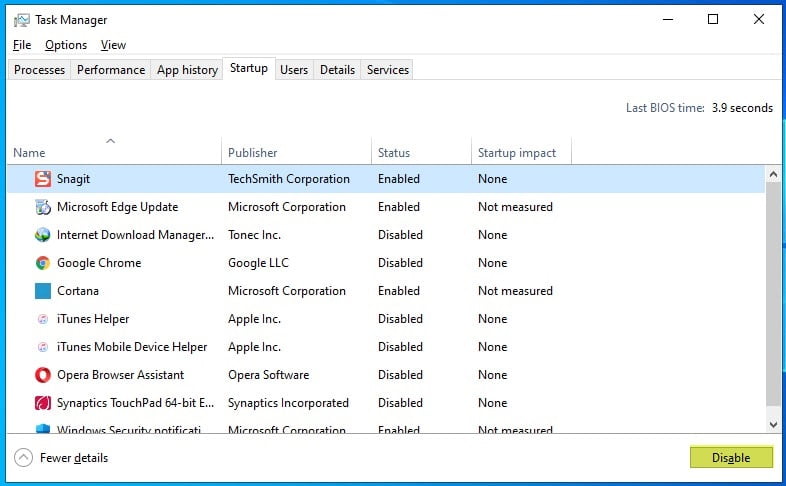The width and height of the screenshot is (786, 486).
Task: Click the Opera Software publisher cell
Action: coord(268,375)
